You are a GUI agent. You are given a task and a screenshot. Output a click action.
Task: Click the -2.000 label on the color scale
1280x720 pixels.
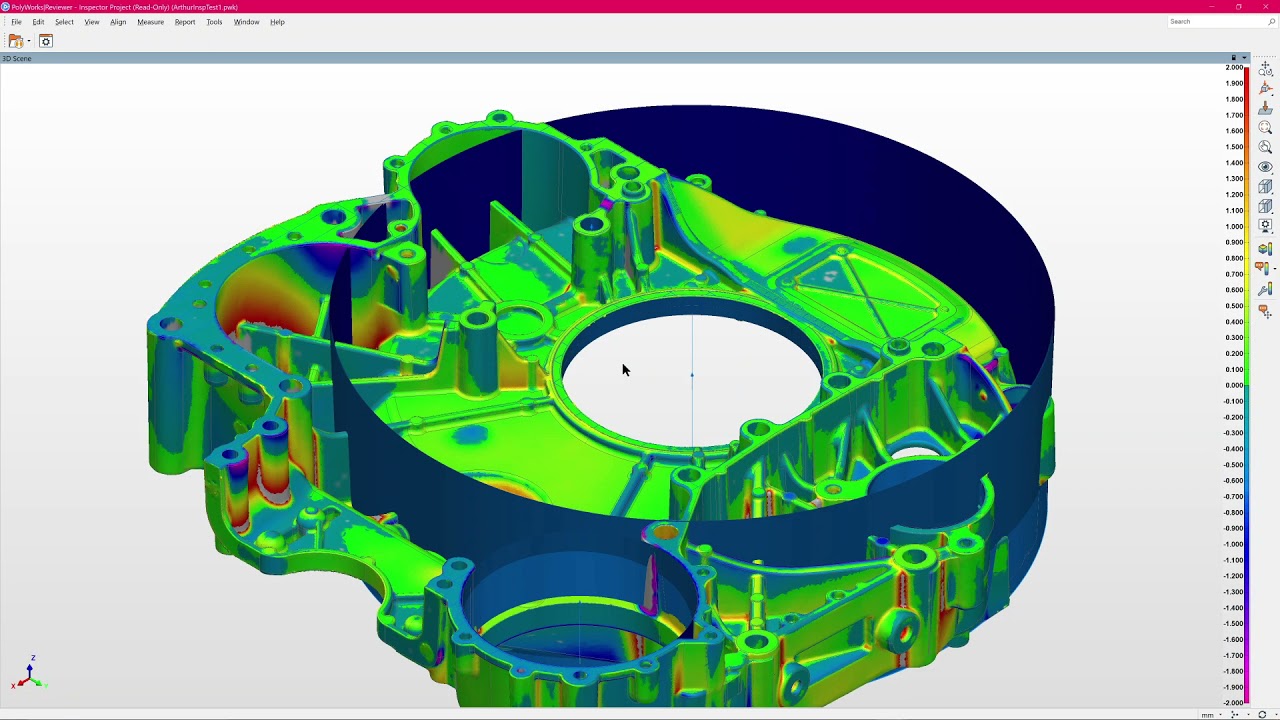1233,703
